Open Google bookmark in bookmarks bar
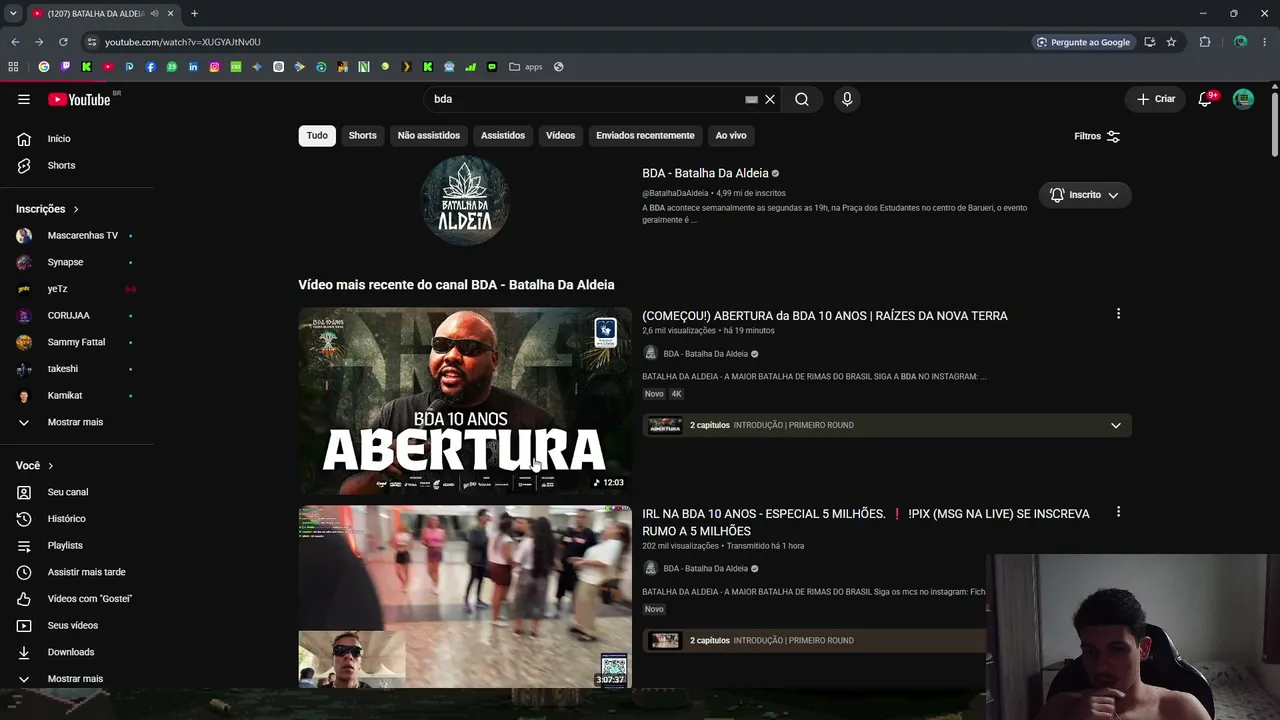 coord(44,67)
